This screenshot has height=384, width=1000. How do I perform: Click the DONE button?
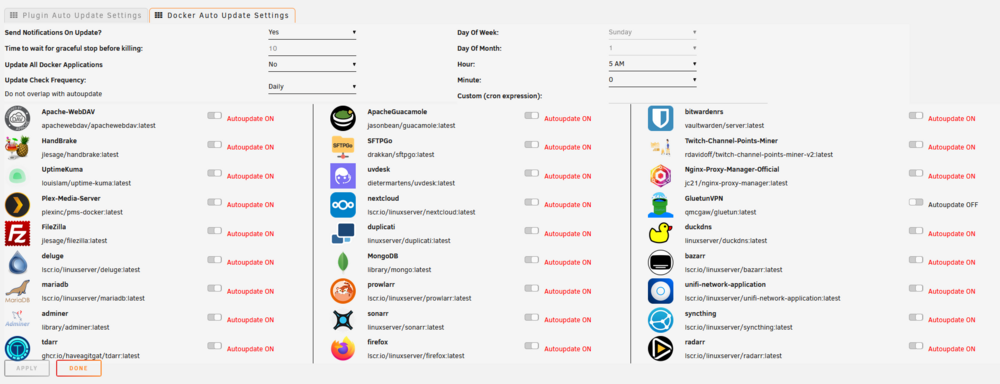pos(78,369)
